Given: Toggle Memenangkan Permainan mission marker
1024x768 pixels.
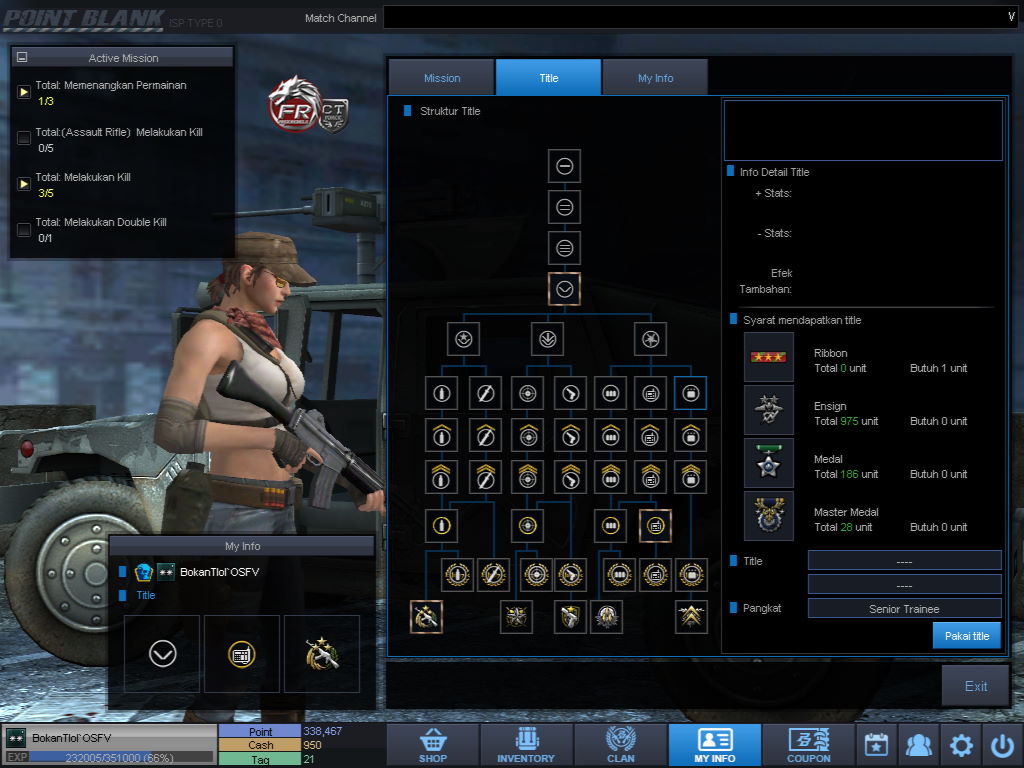Looking at the screenshot, I should coord(24,92).
